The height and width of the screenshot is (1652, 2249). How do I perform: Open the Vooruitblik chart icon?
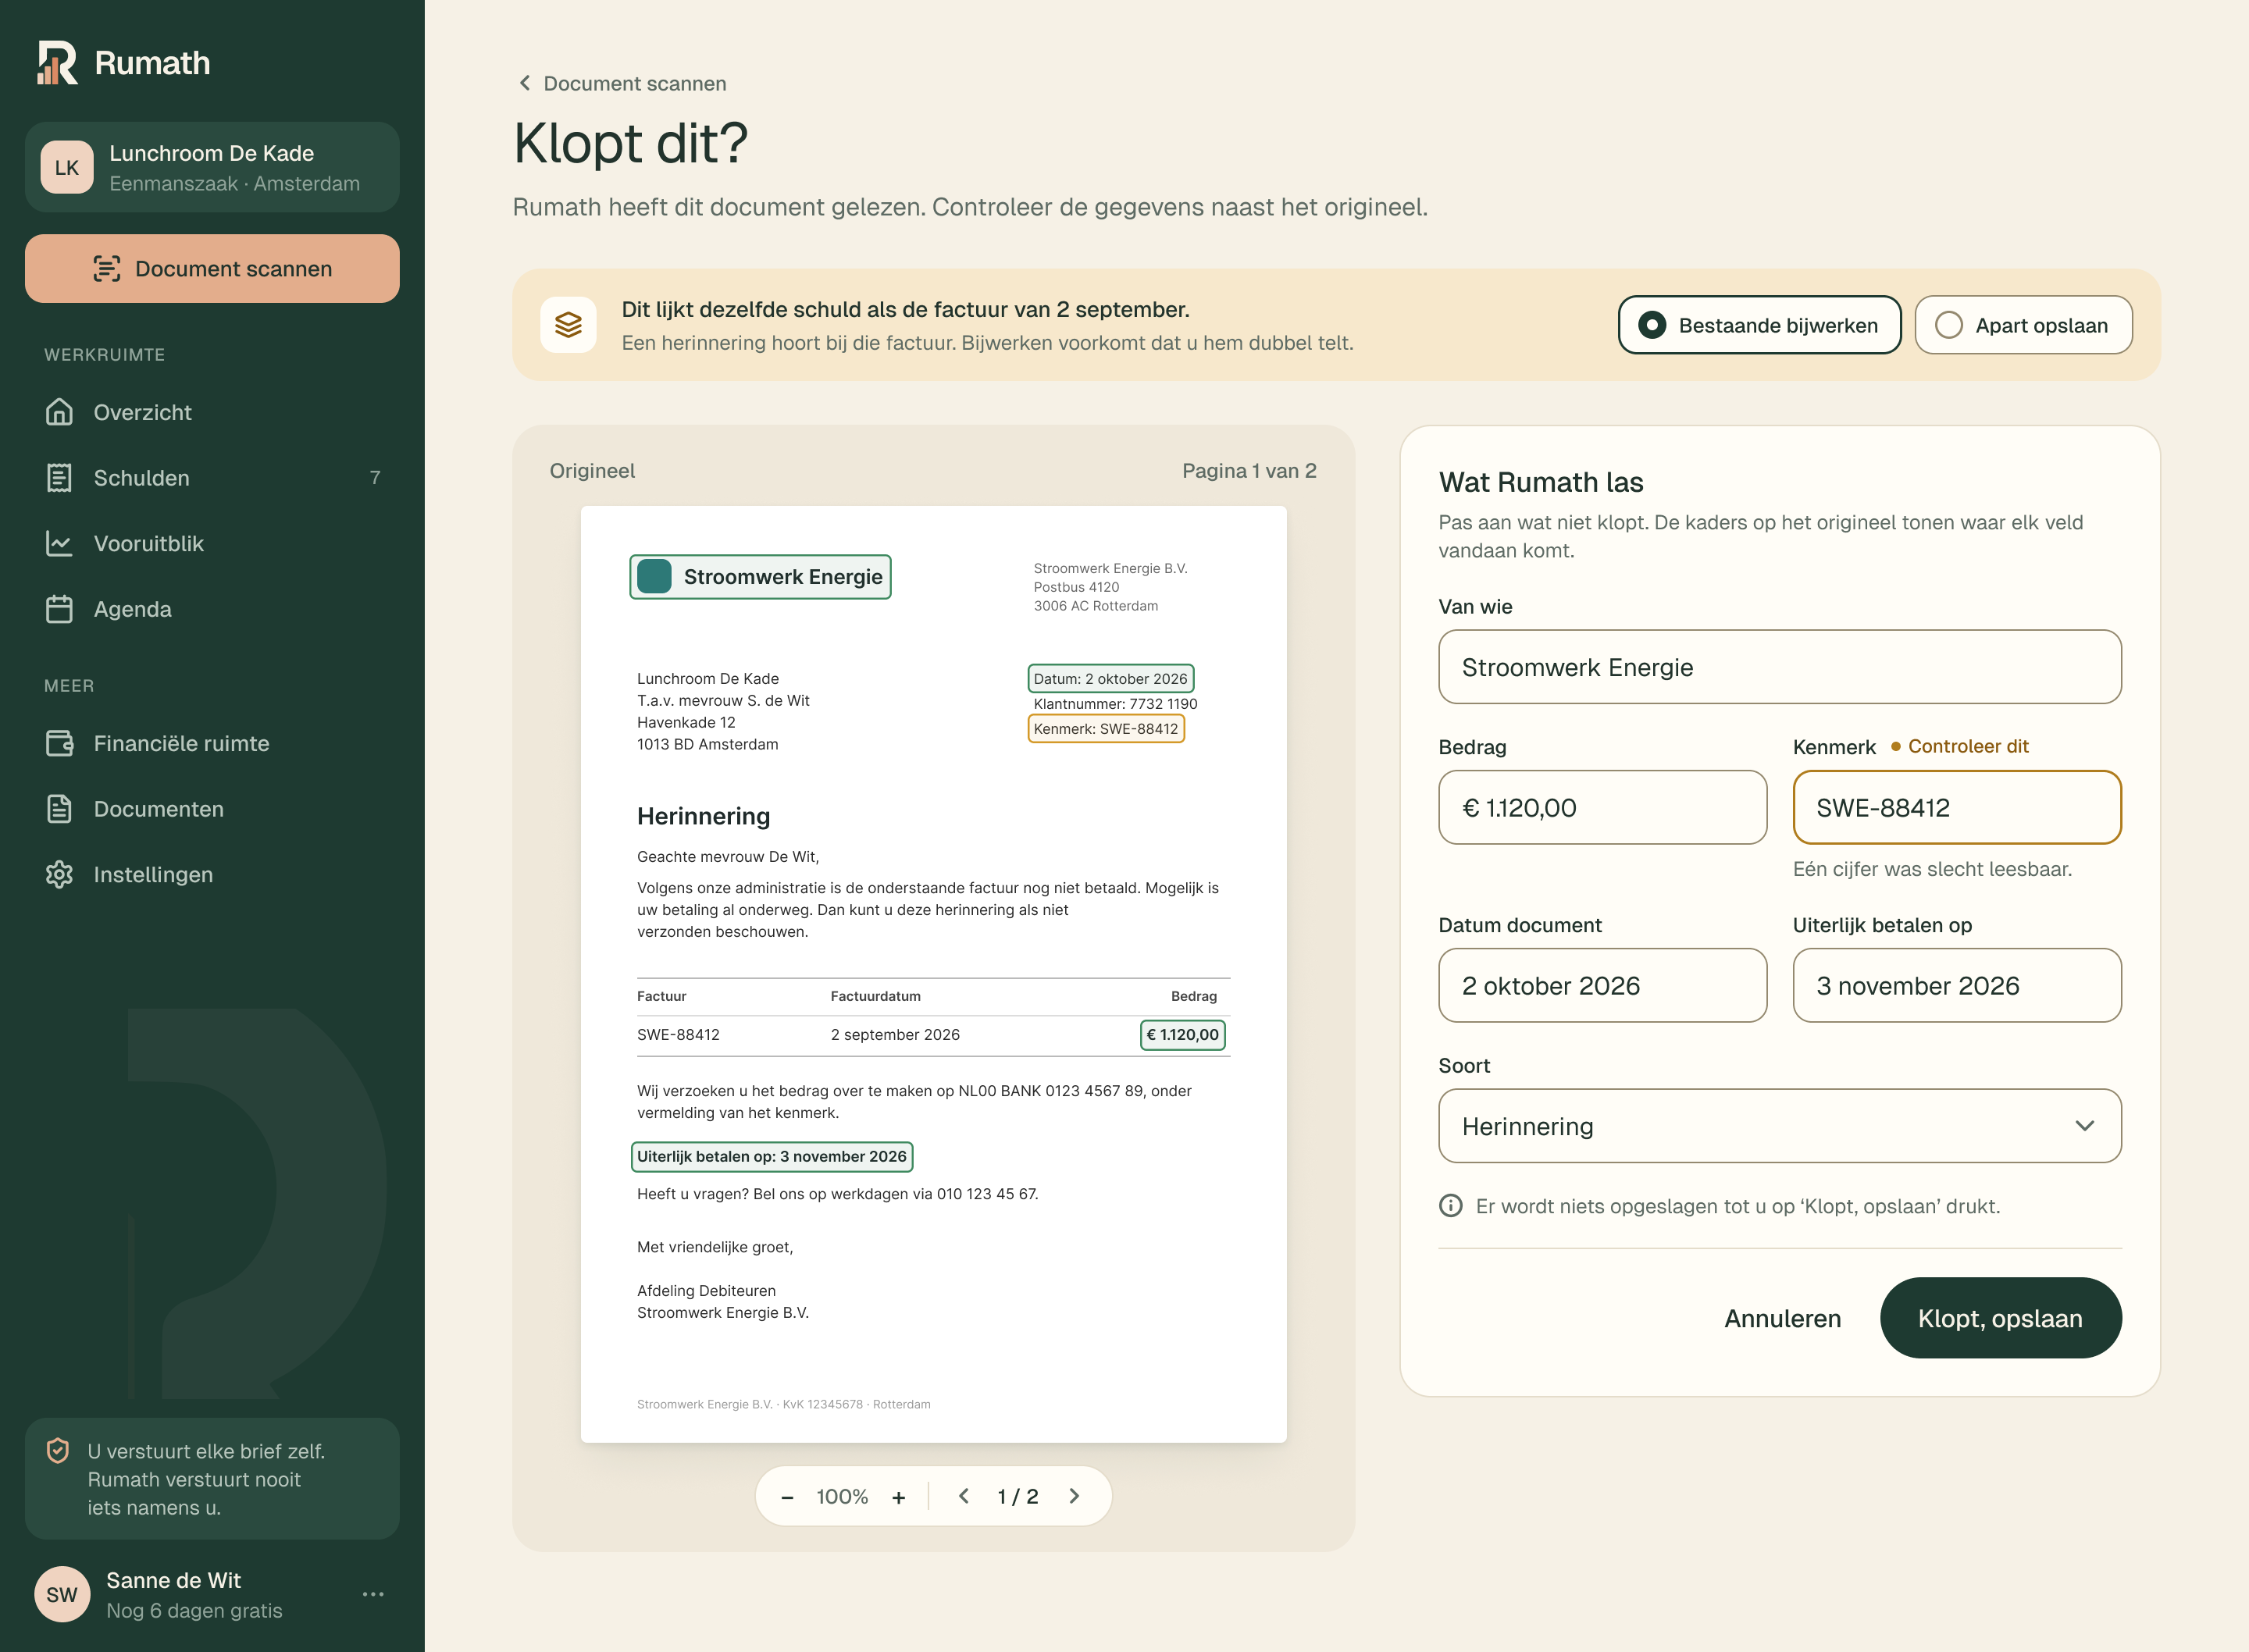59,543
